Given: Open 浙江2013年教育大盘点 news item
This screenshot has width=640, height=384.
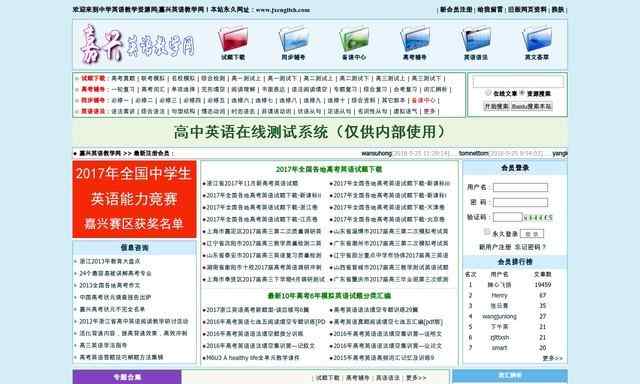Looking at the screenshot, I should tap(109, 261).
